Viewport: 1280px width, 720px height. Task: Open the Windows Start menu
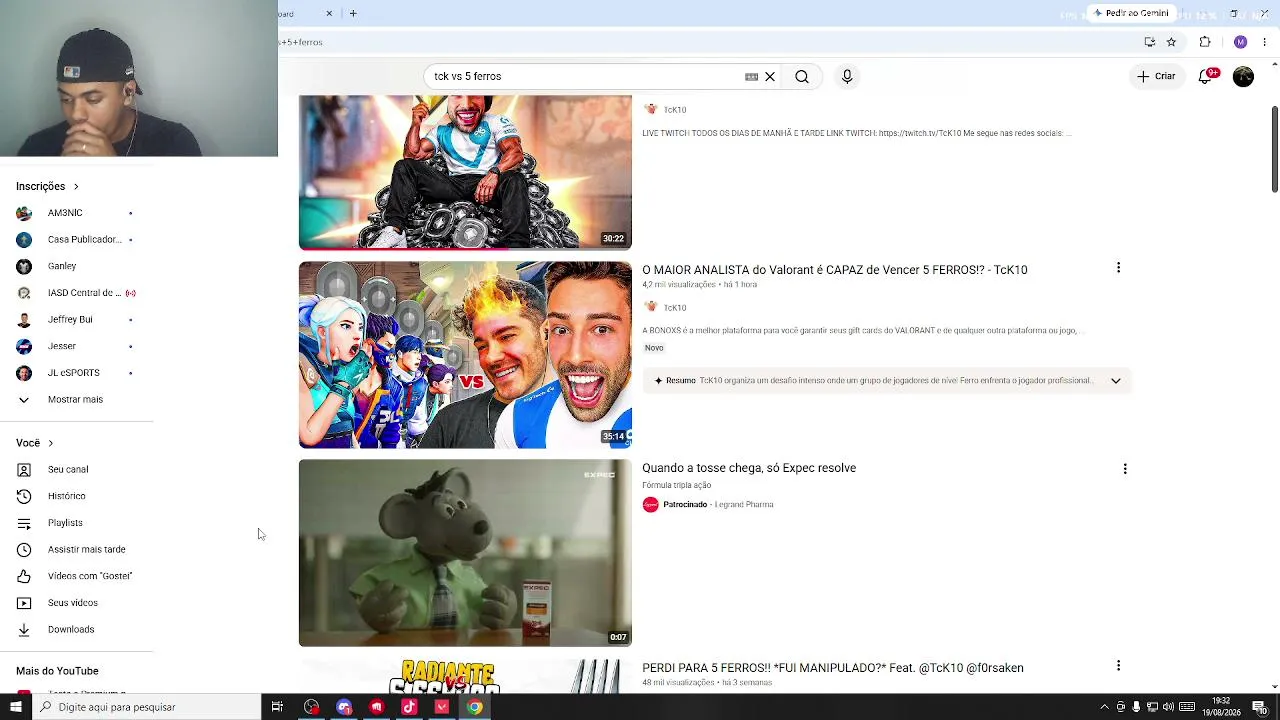15,707
